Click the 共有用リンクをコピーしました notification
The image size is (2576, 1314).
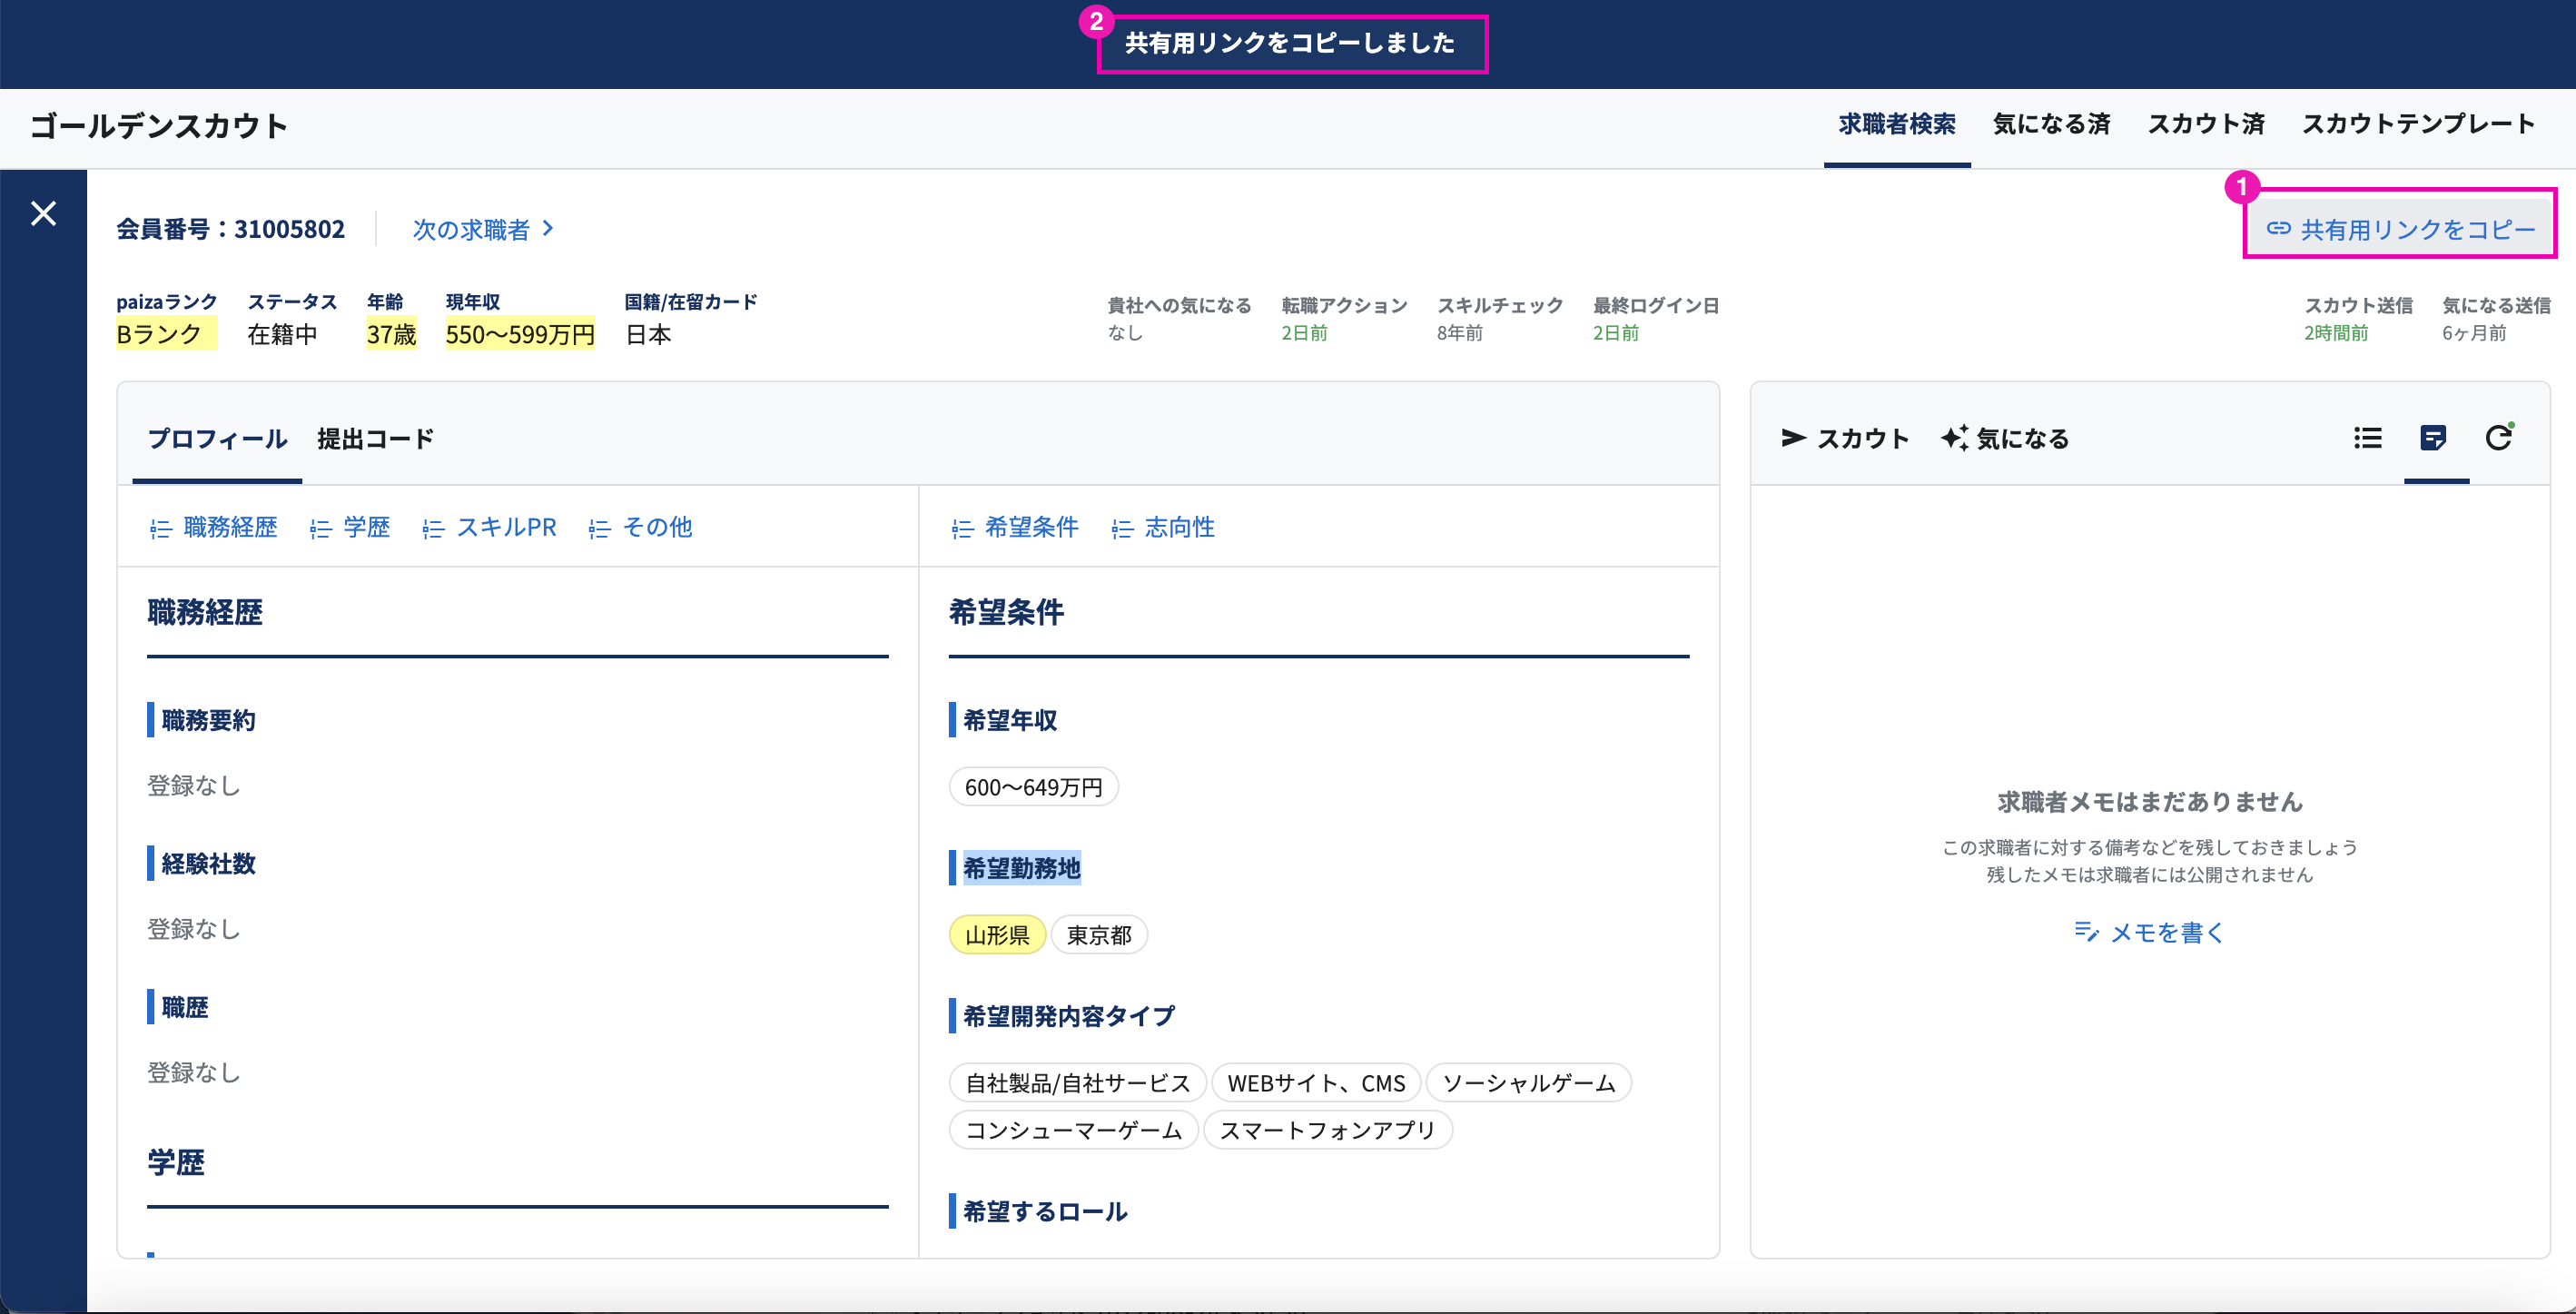1290,43
